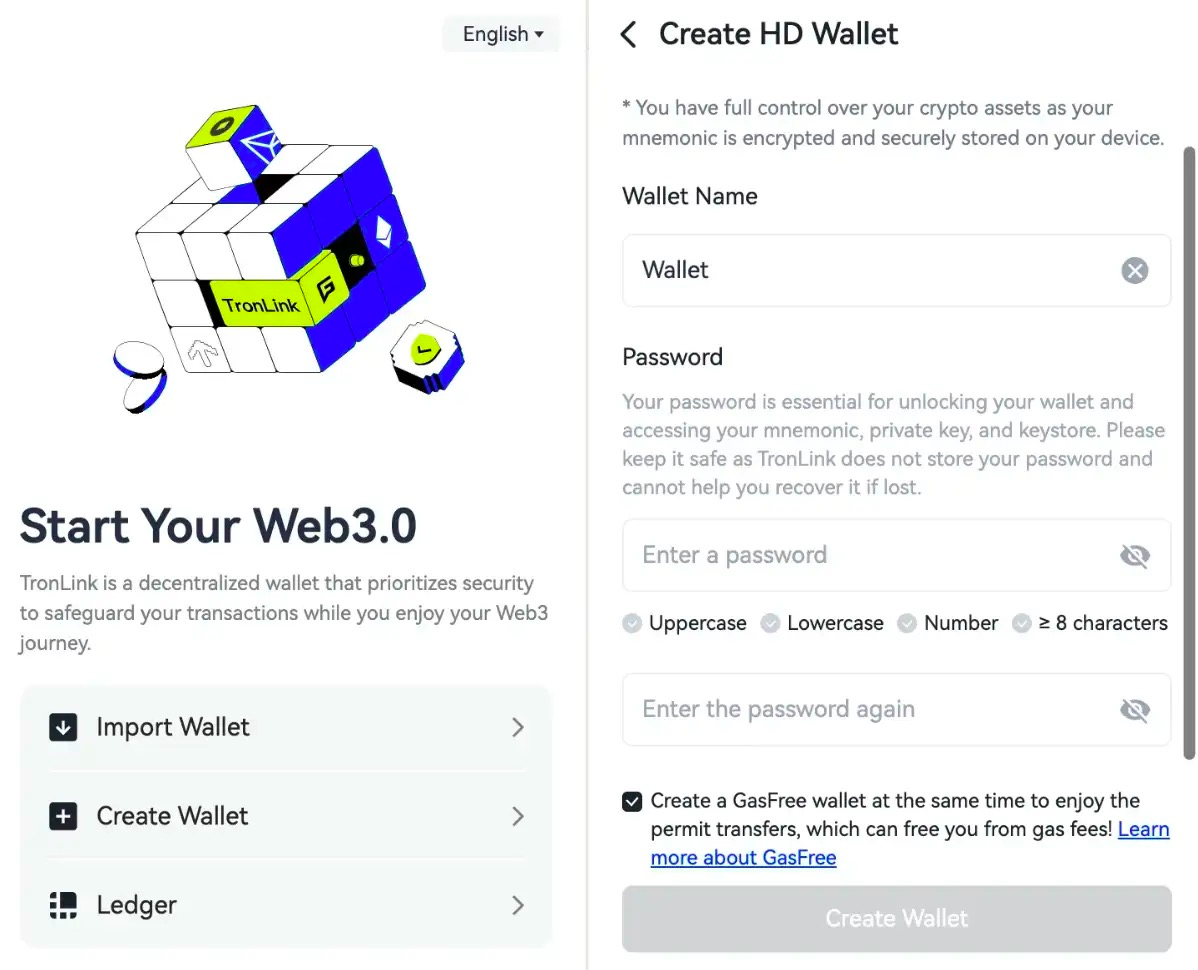Click the Ledger device icon
This screenshot has width=1198, height=970.
63,906
